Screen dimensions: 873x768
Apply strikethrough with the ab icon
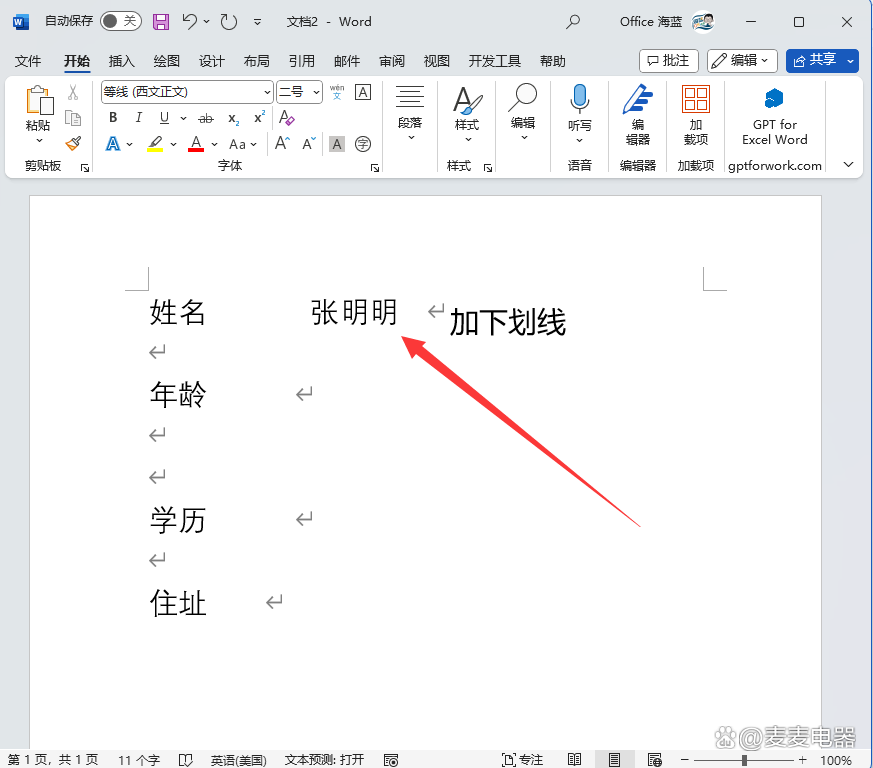pyautogui.click(x=205, y=118)
